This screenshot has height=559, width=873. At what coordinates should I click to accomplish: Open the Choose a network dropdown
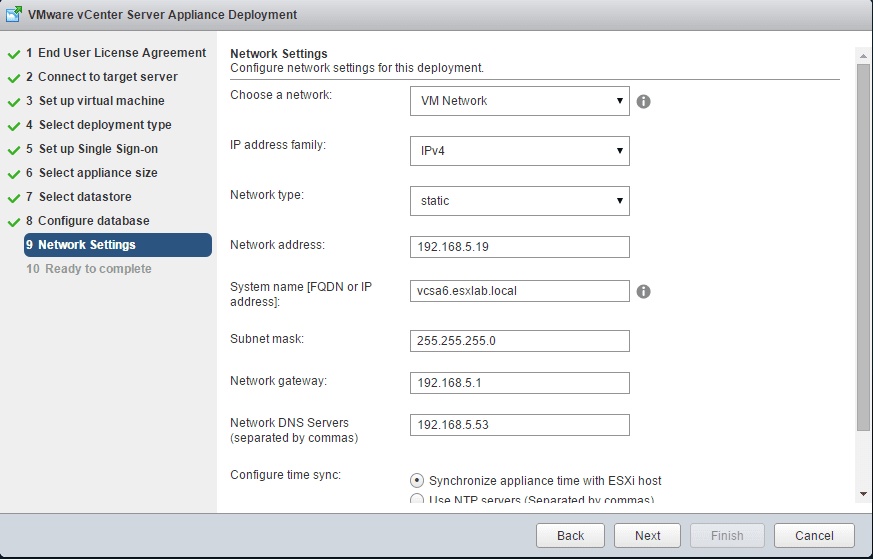519,101
